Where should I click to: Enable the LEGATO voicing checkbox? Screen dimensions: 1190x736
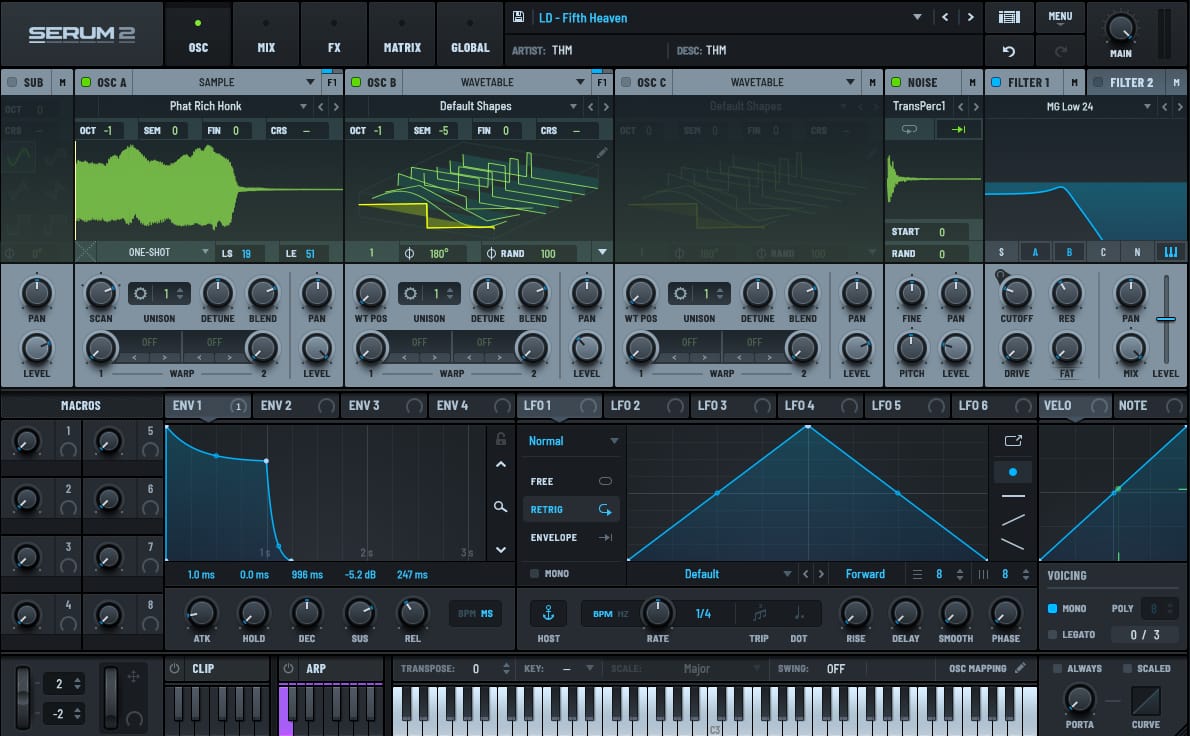coord(1052,634)
